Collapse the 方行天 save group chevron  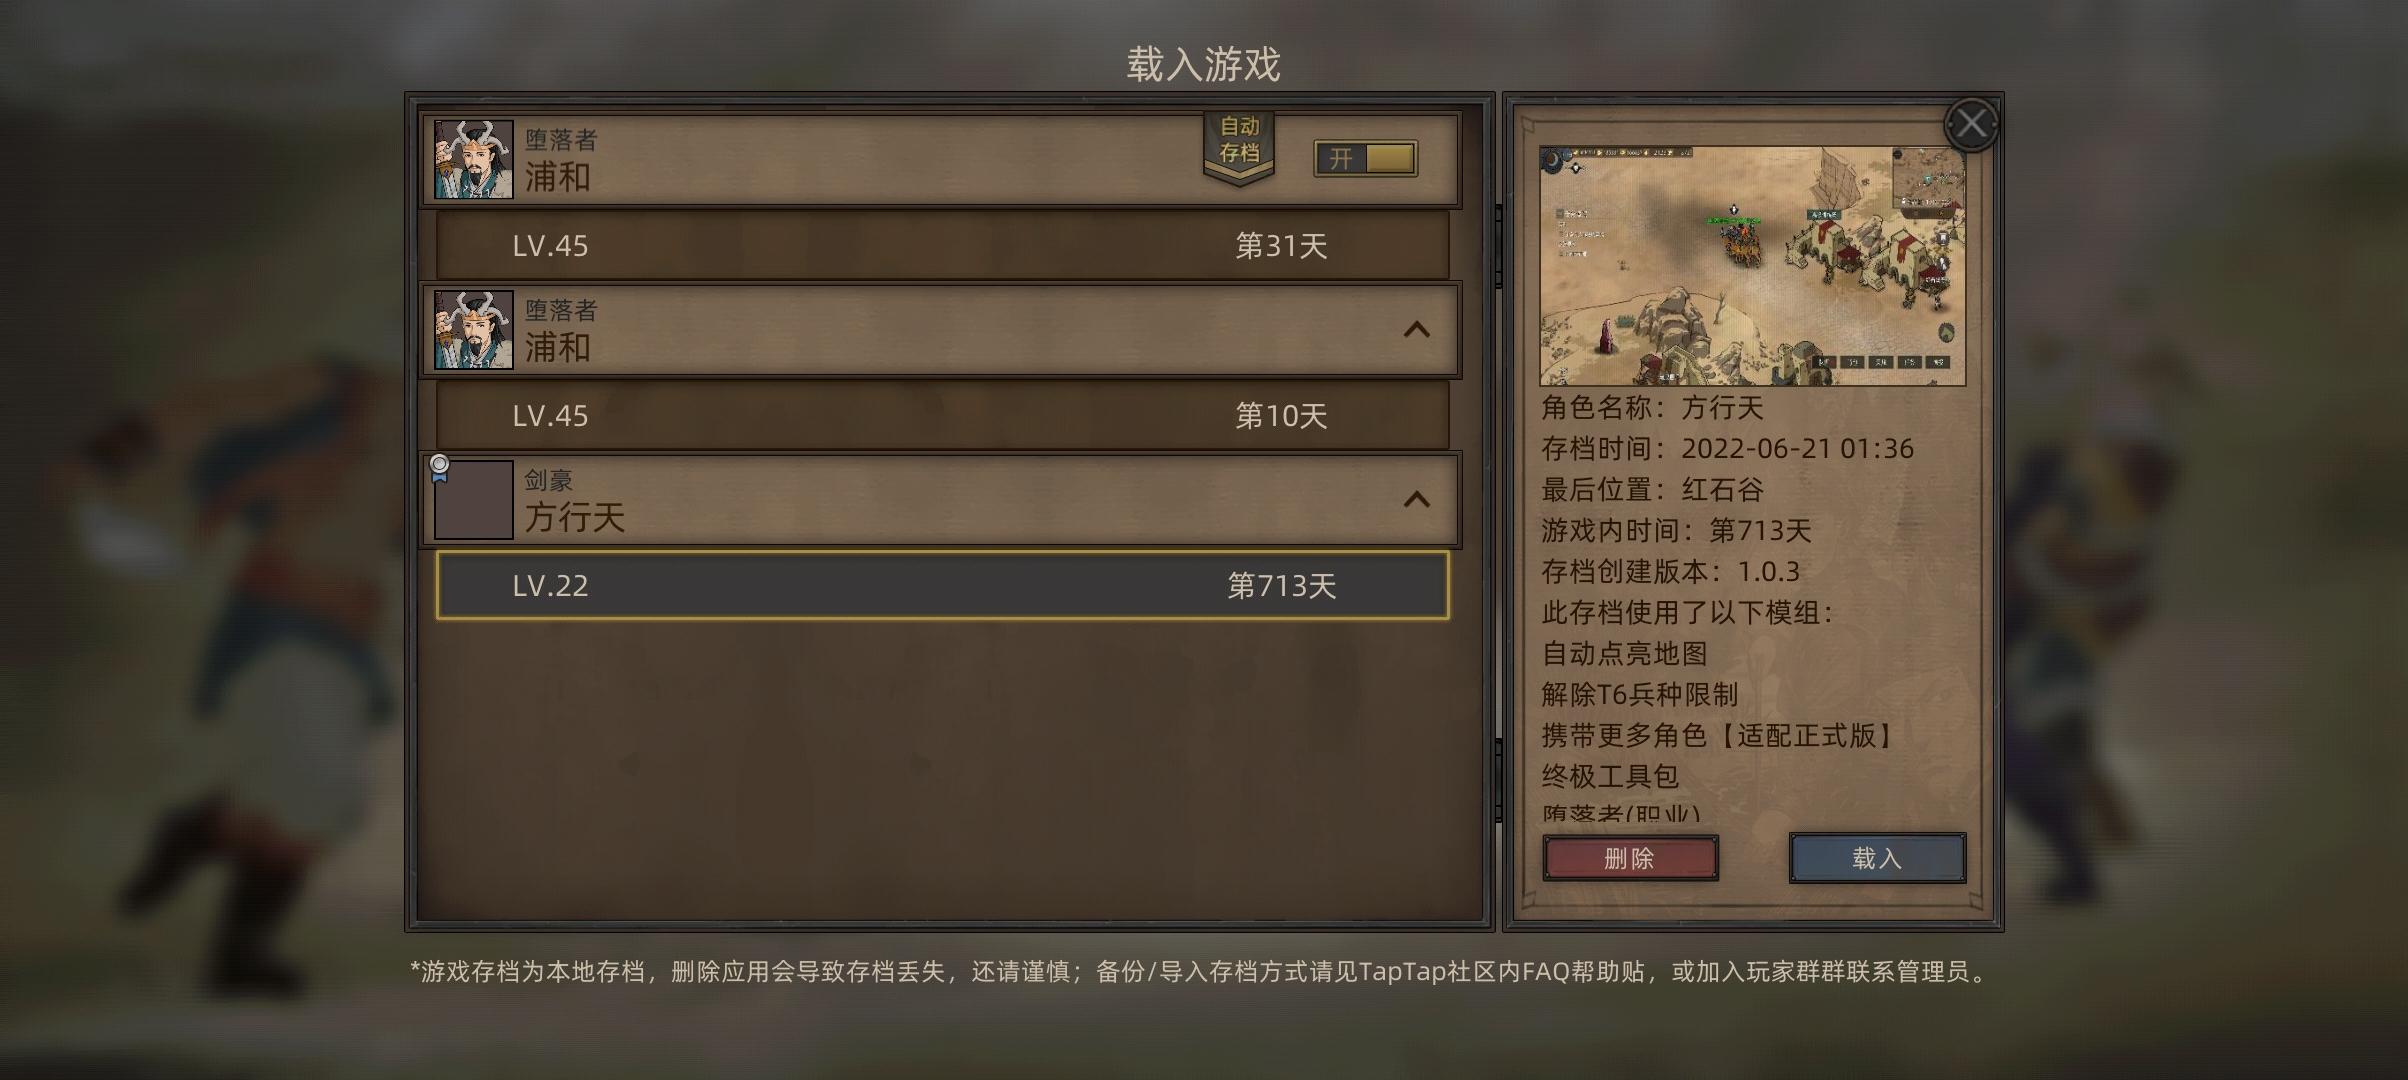pyautogui.click(x=1416, y=499)
